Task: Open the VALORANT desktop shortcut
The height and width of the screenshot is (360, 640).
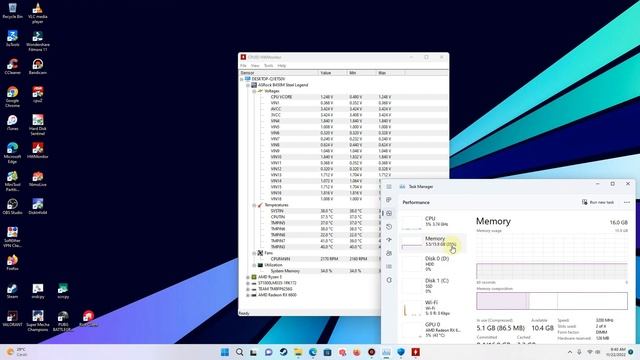Action: (12, 318)
